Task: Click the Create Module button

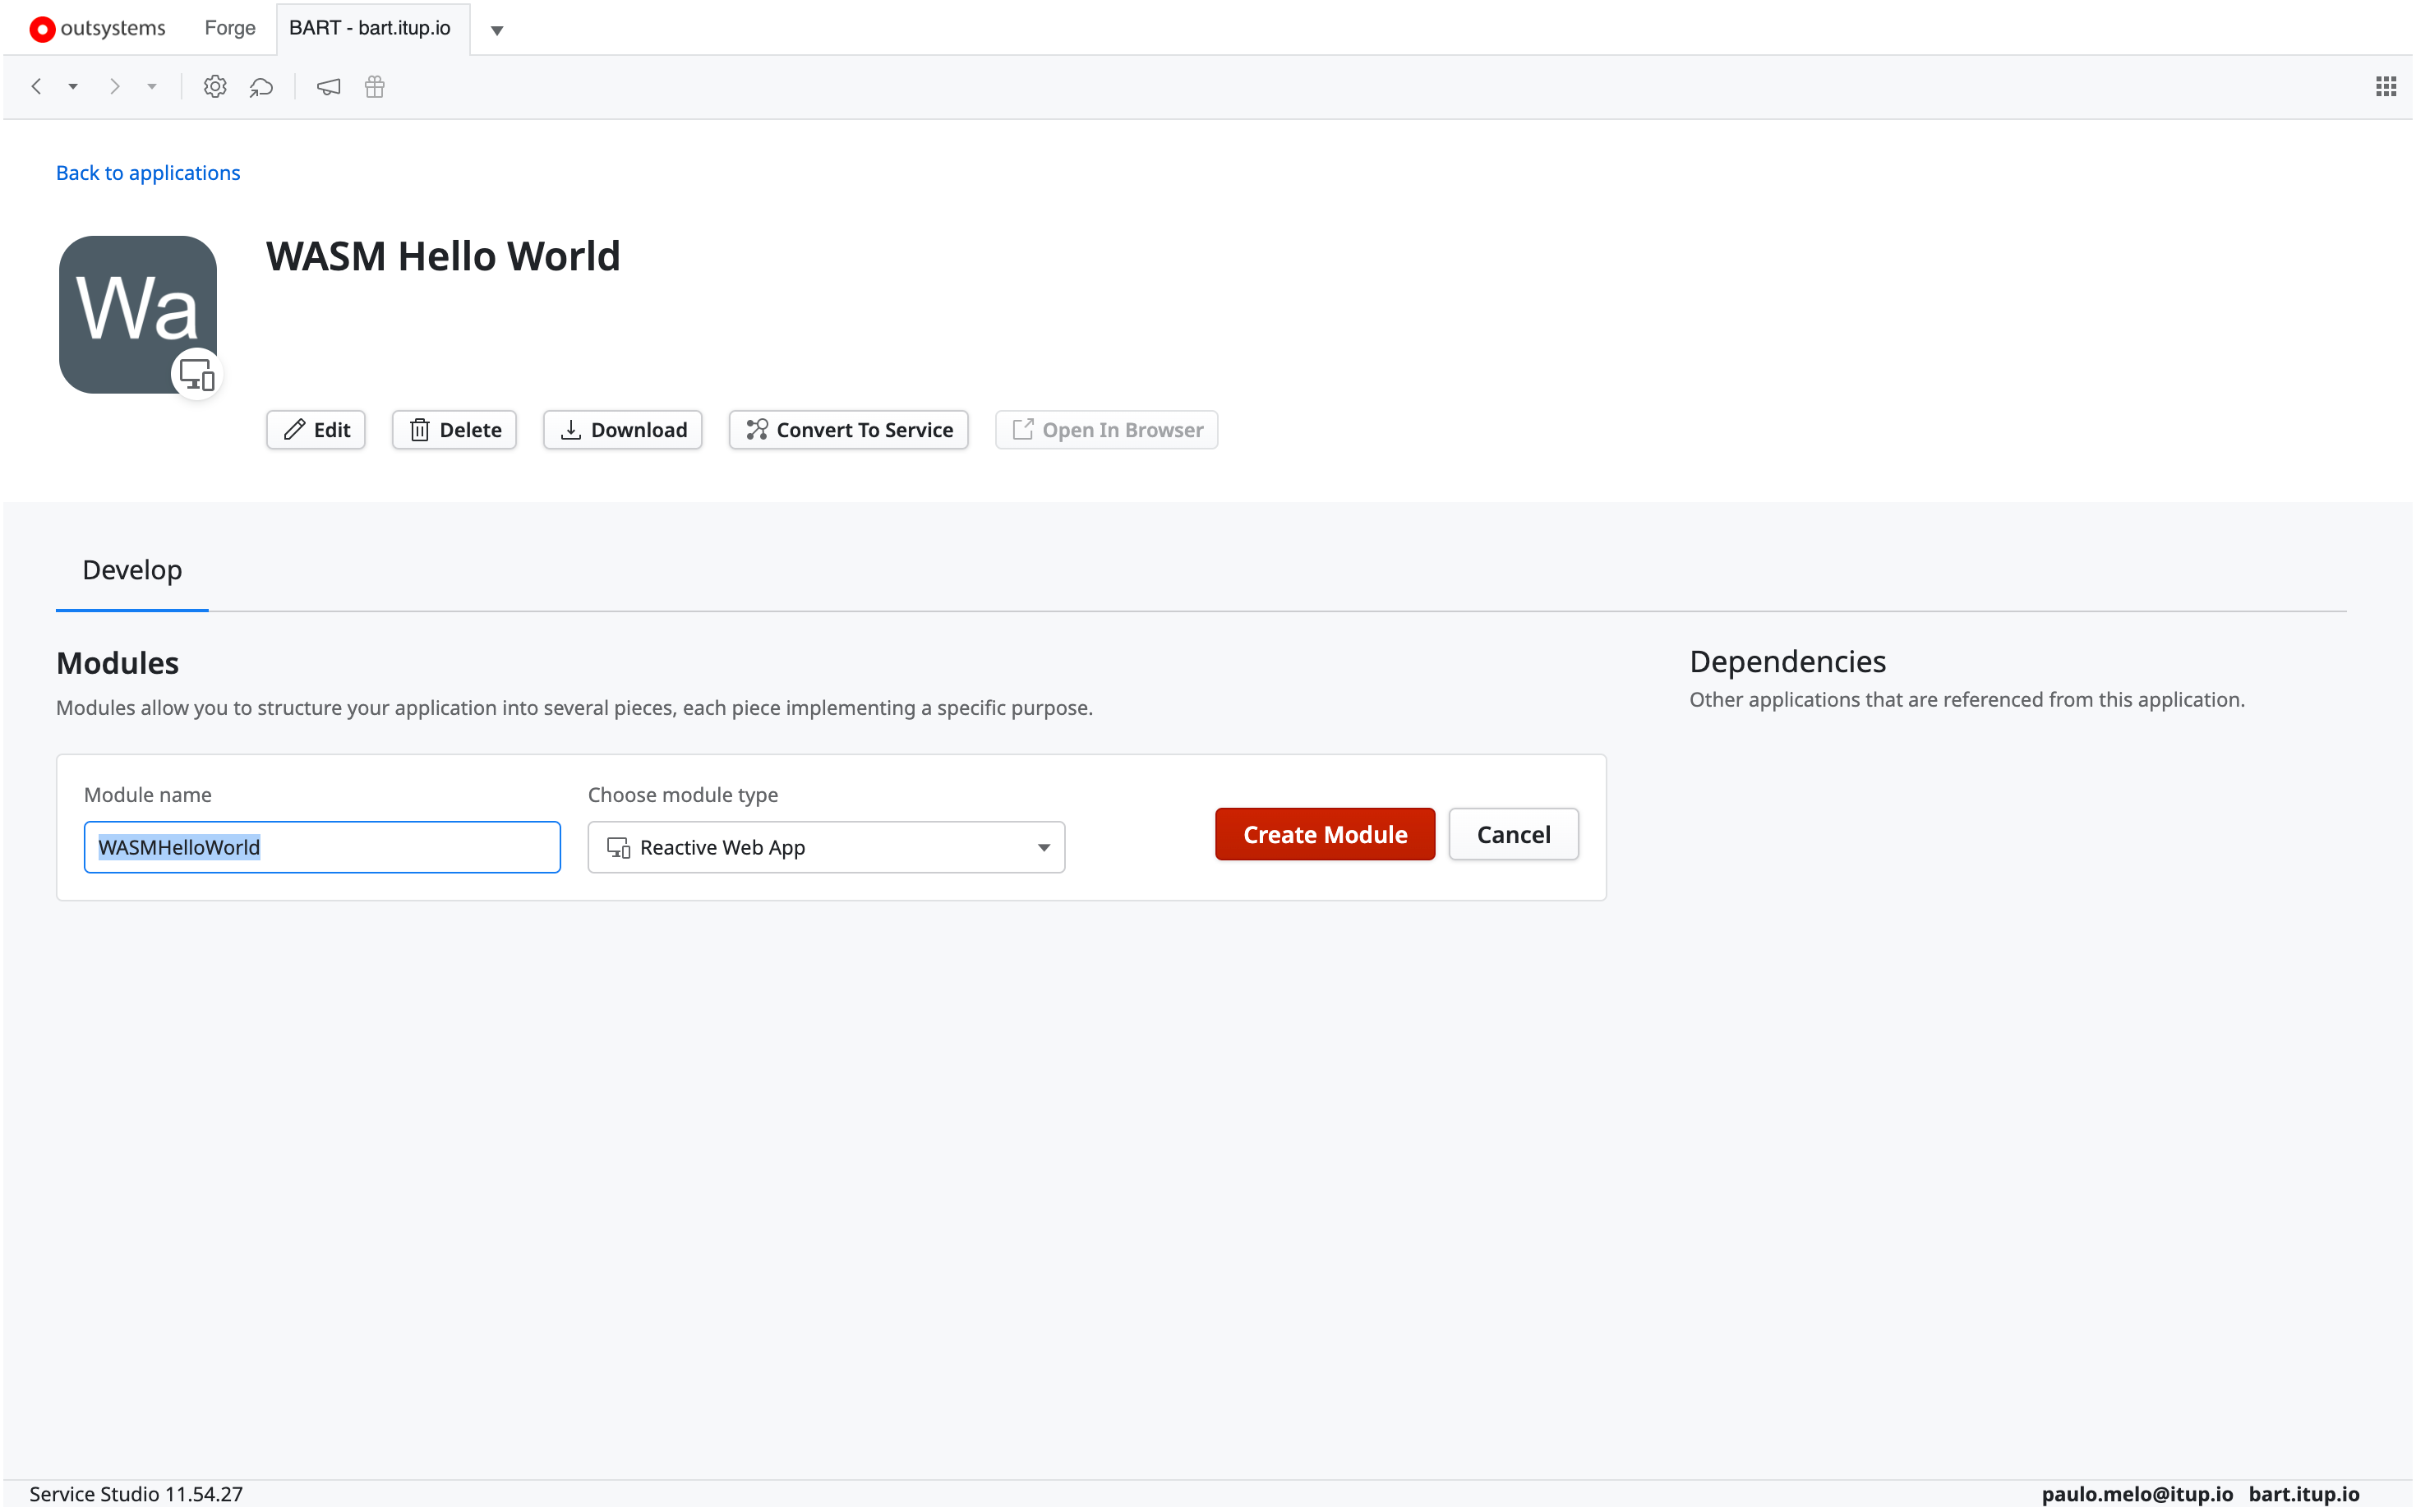Action: click(x=1325, y=834)
